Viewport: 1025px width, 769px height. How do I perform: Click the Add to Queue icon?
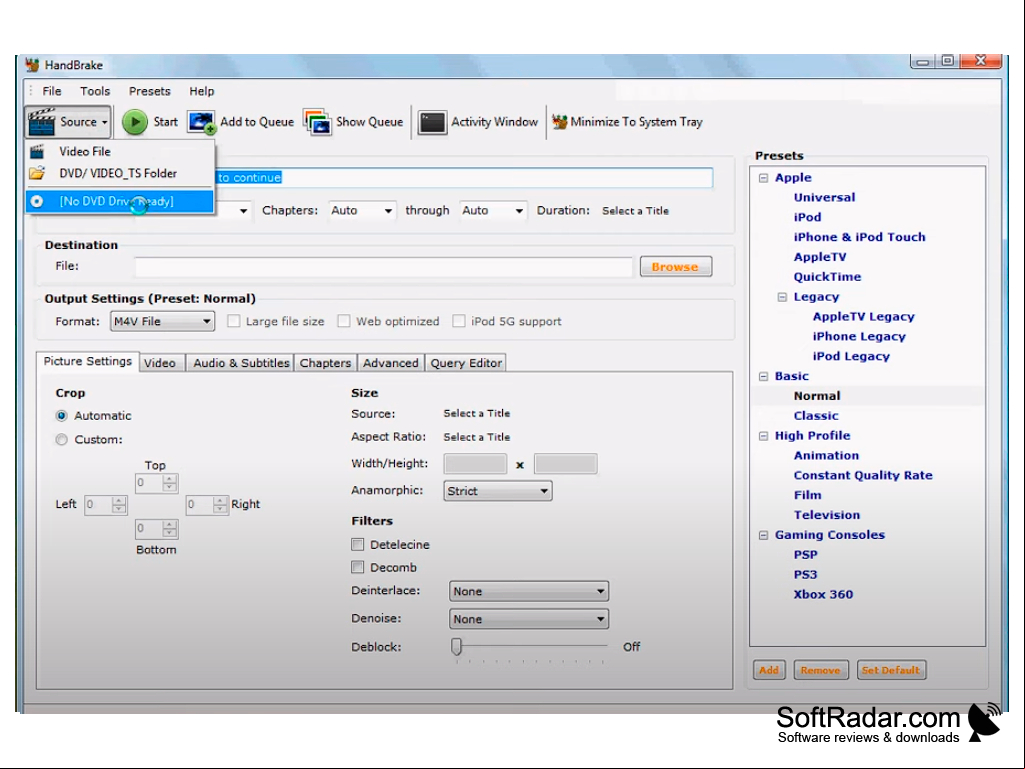point(201,122)
